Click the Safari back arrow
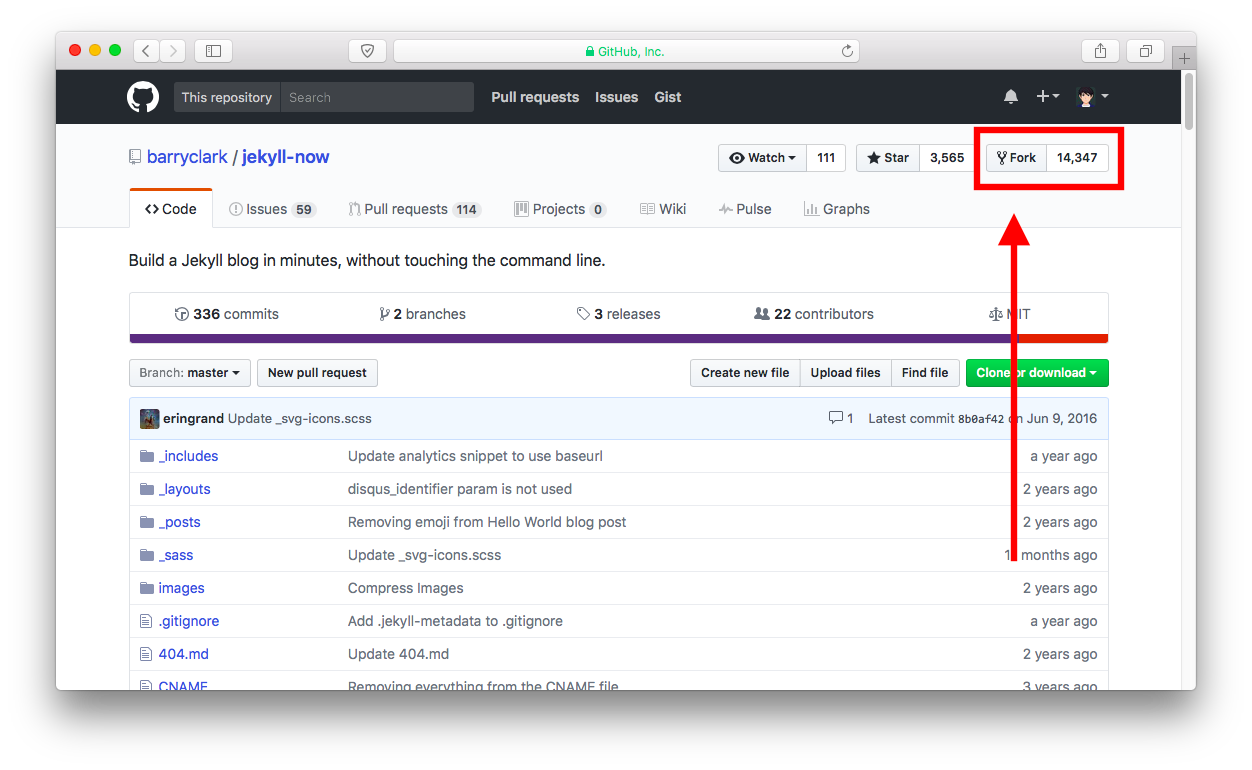 (146, 51)
